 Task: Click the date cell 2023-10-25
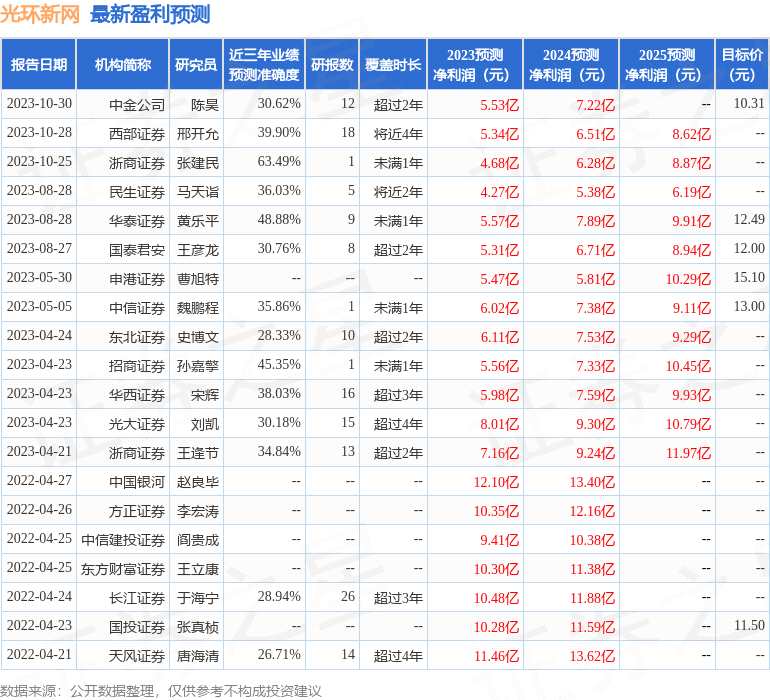[39, 162]
